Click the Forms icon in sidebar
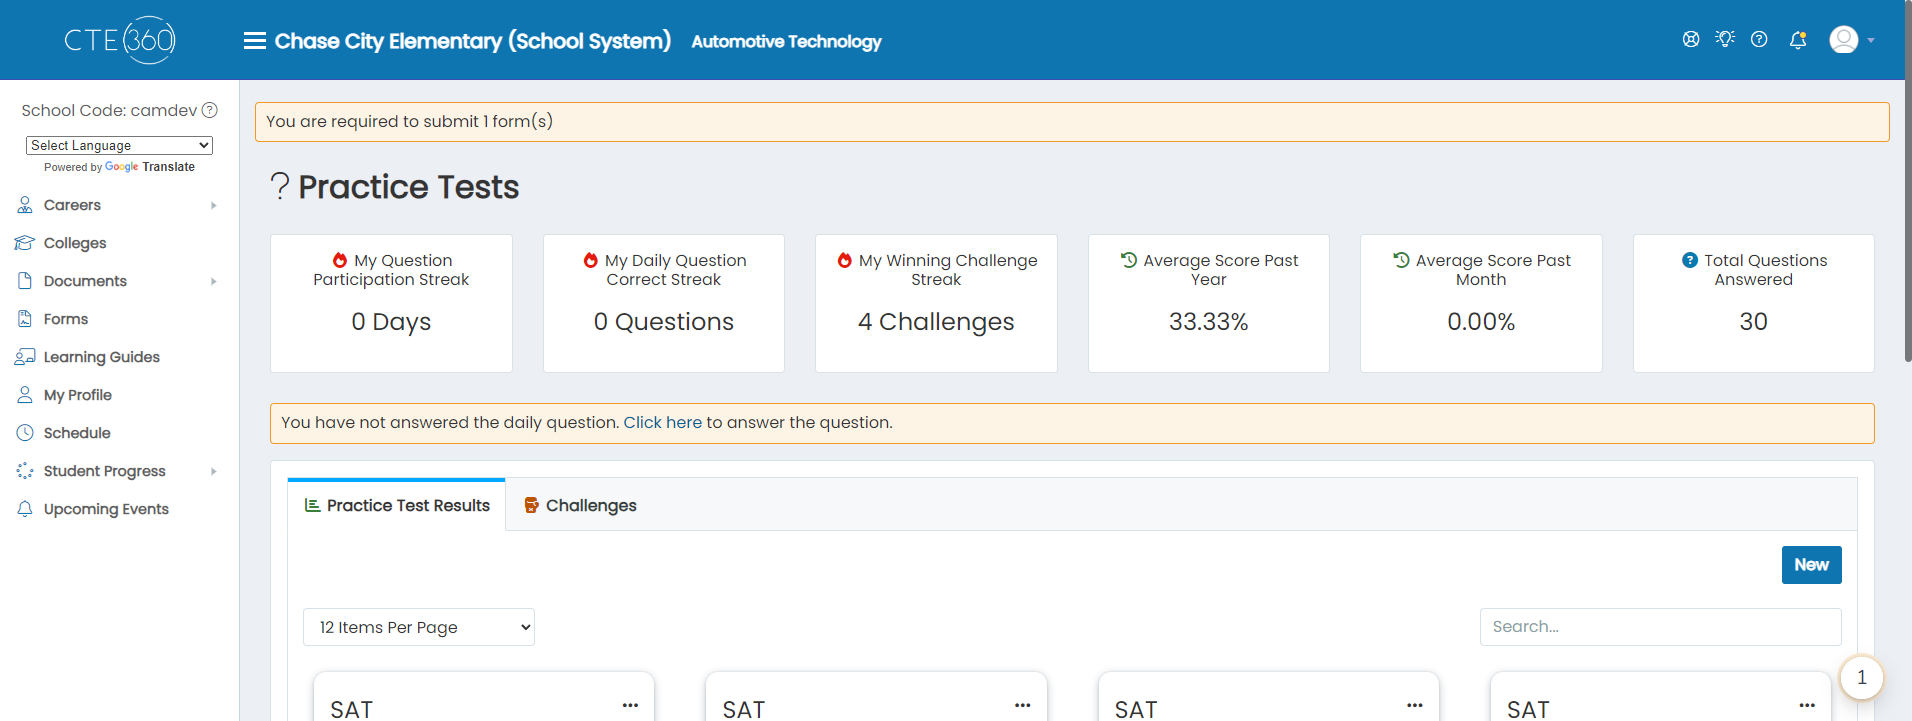 click(25, 319)
